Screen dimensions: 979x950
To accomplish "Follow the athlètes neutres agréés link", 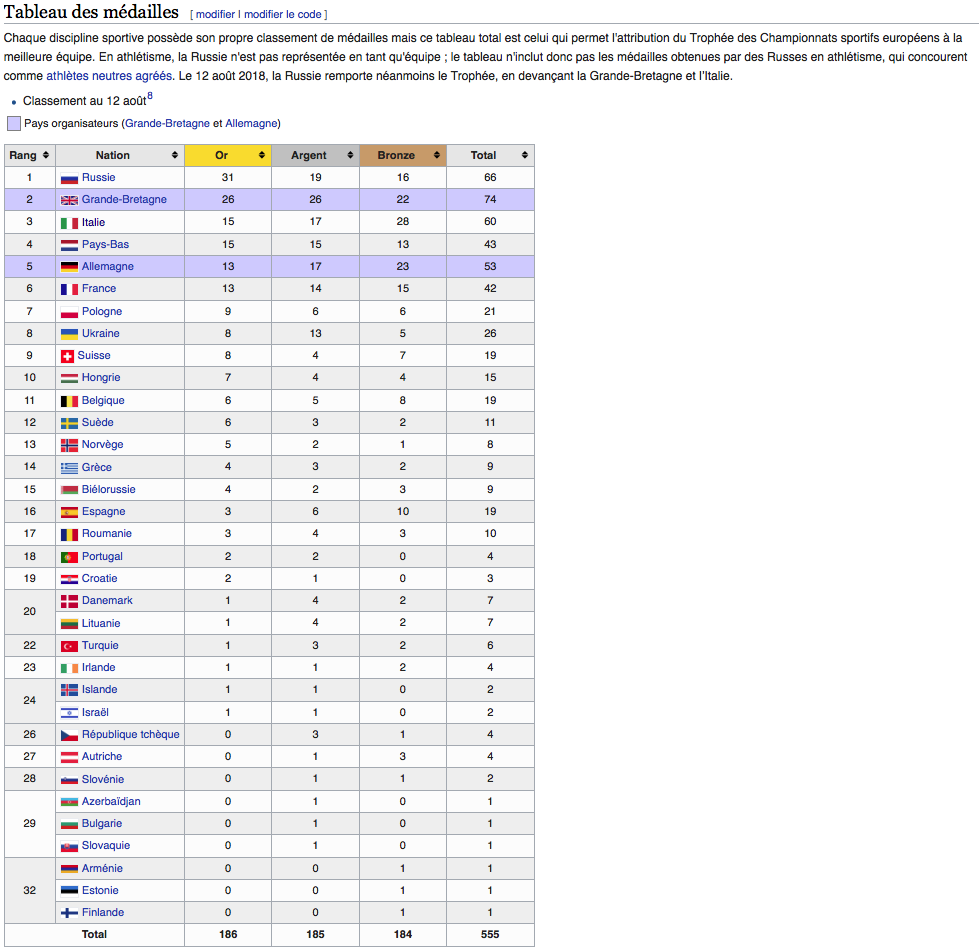I will point(109,76).
